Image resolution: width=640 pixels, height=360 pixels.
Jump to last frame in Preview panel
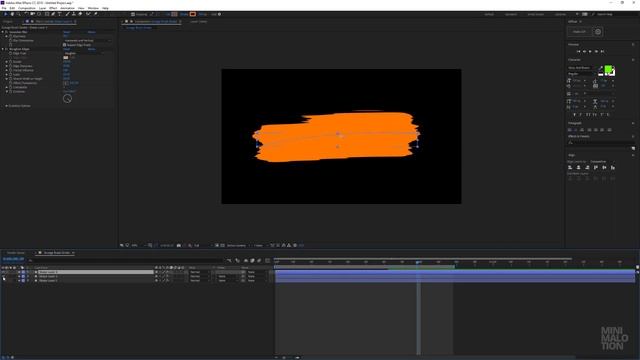(x=602, y=51)
